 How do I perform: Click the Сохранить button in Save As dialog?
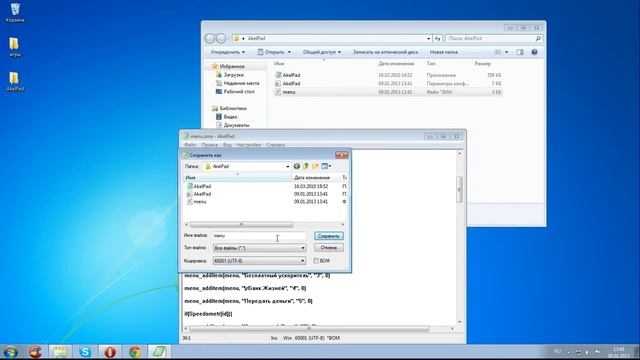pos(329,236)
